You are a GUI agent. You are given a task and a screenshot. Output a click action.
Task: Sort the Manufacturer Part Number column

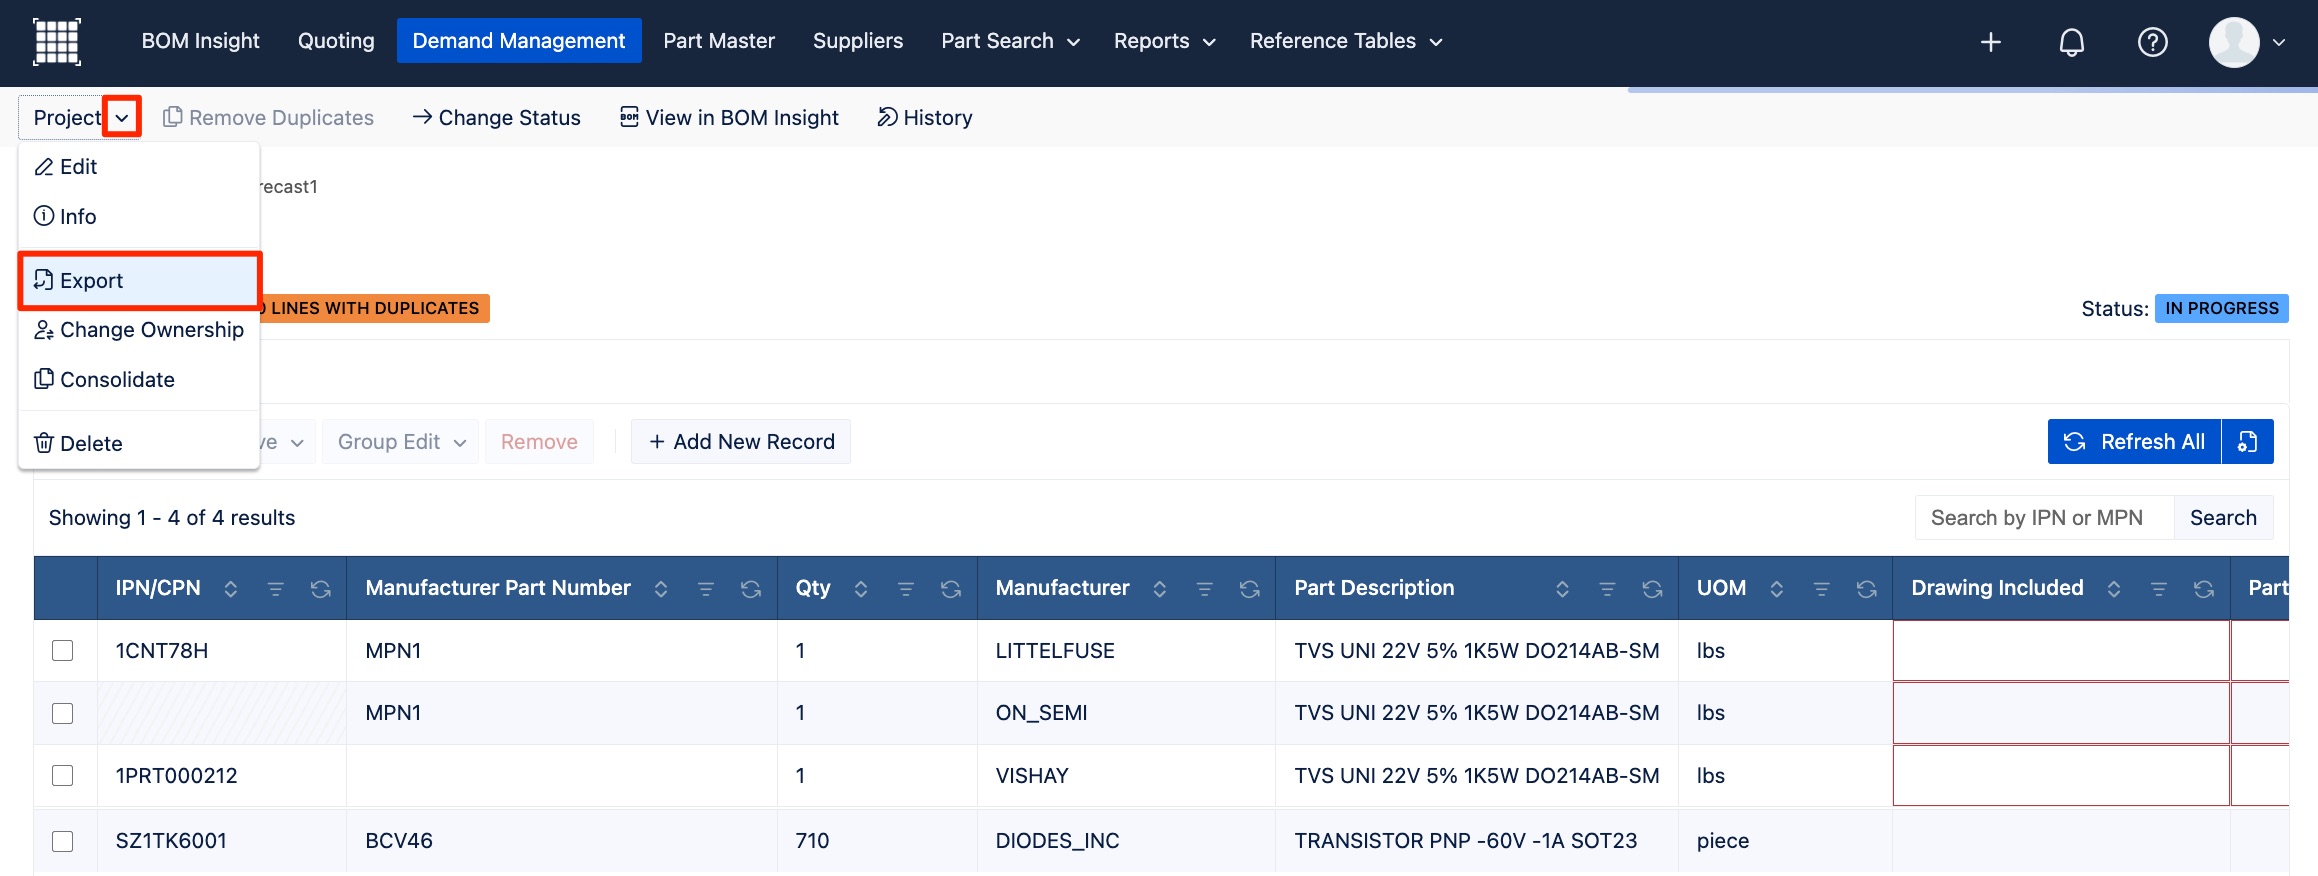point(660,589)
